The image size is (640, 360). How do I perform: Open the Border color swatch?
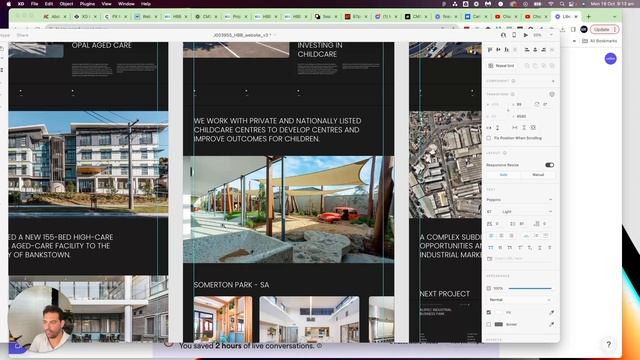coord(499,324)
